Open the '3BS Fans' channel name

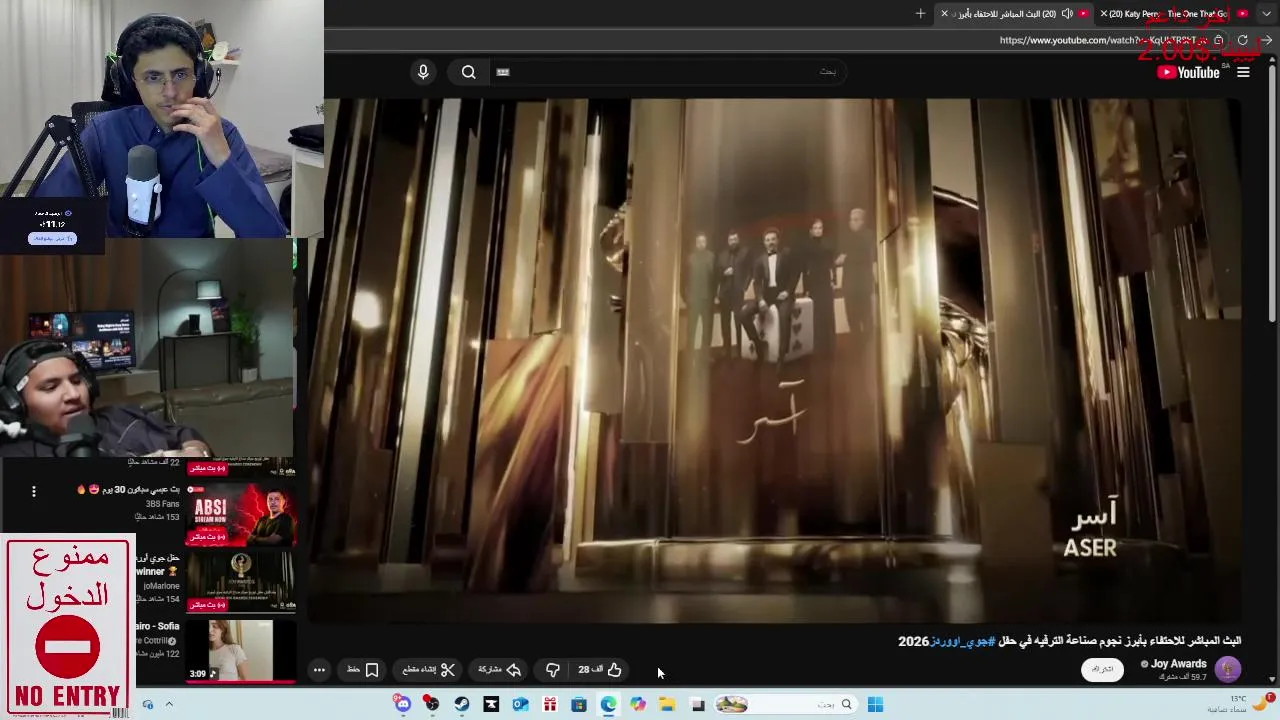[162, 504]
